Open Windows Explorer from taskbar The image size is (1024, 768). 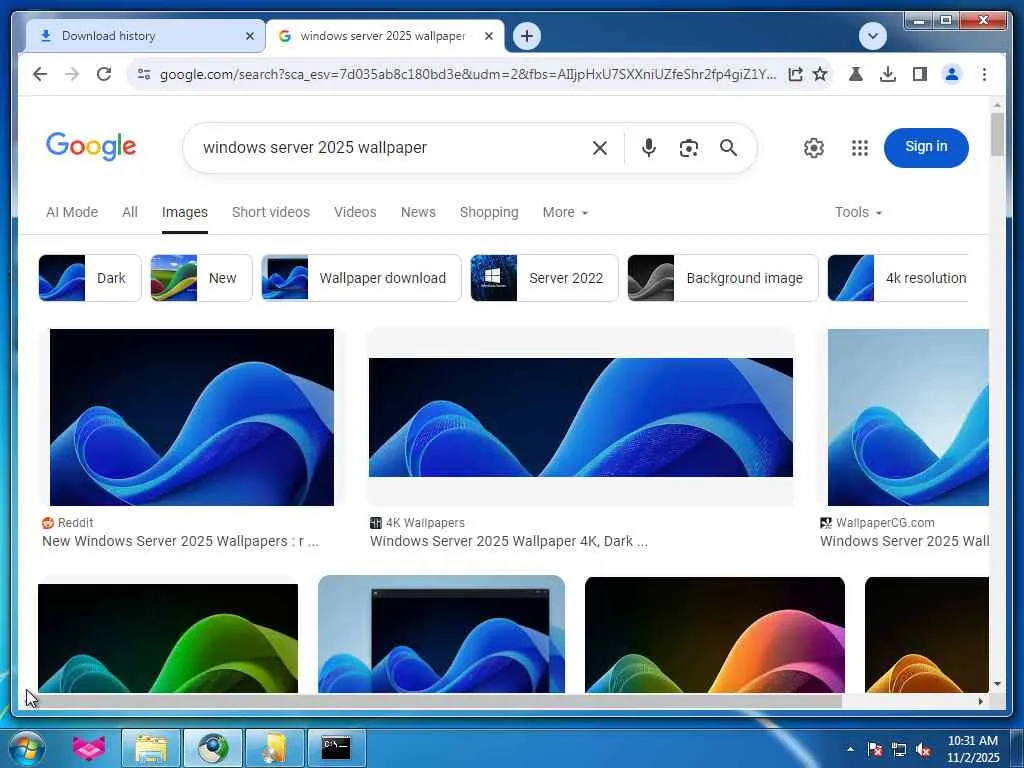point(151,748)
